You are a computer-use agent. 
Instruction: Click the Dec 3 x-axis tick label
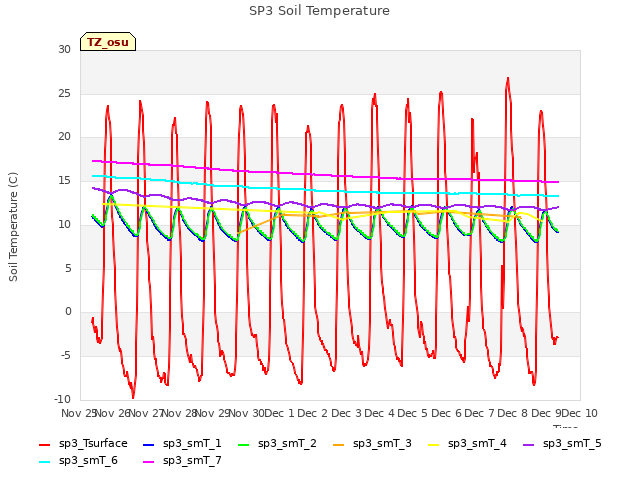coord(346,413)
